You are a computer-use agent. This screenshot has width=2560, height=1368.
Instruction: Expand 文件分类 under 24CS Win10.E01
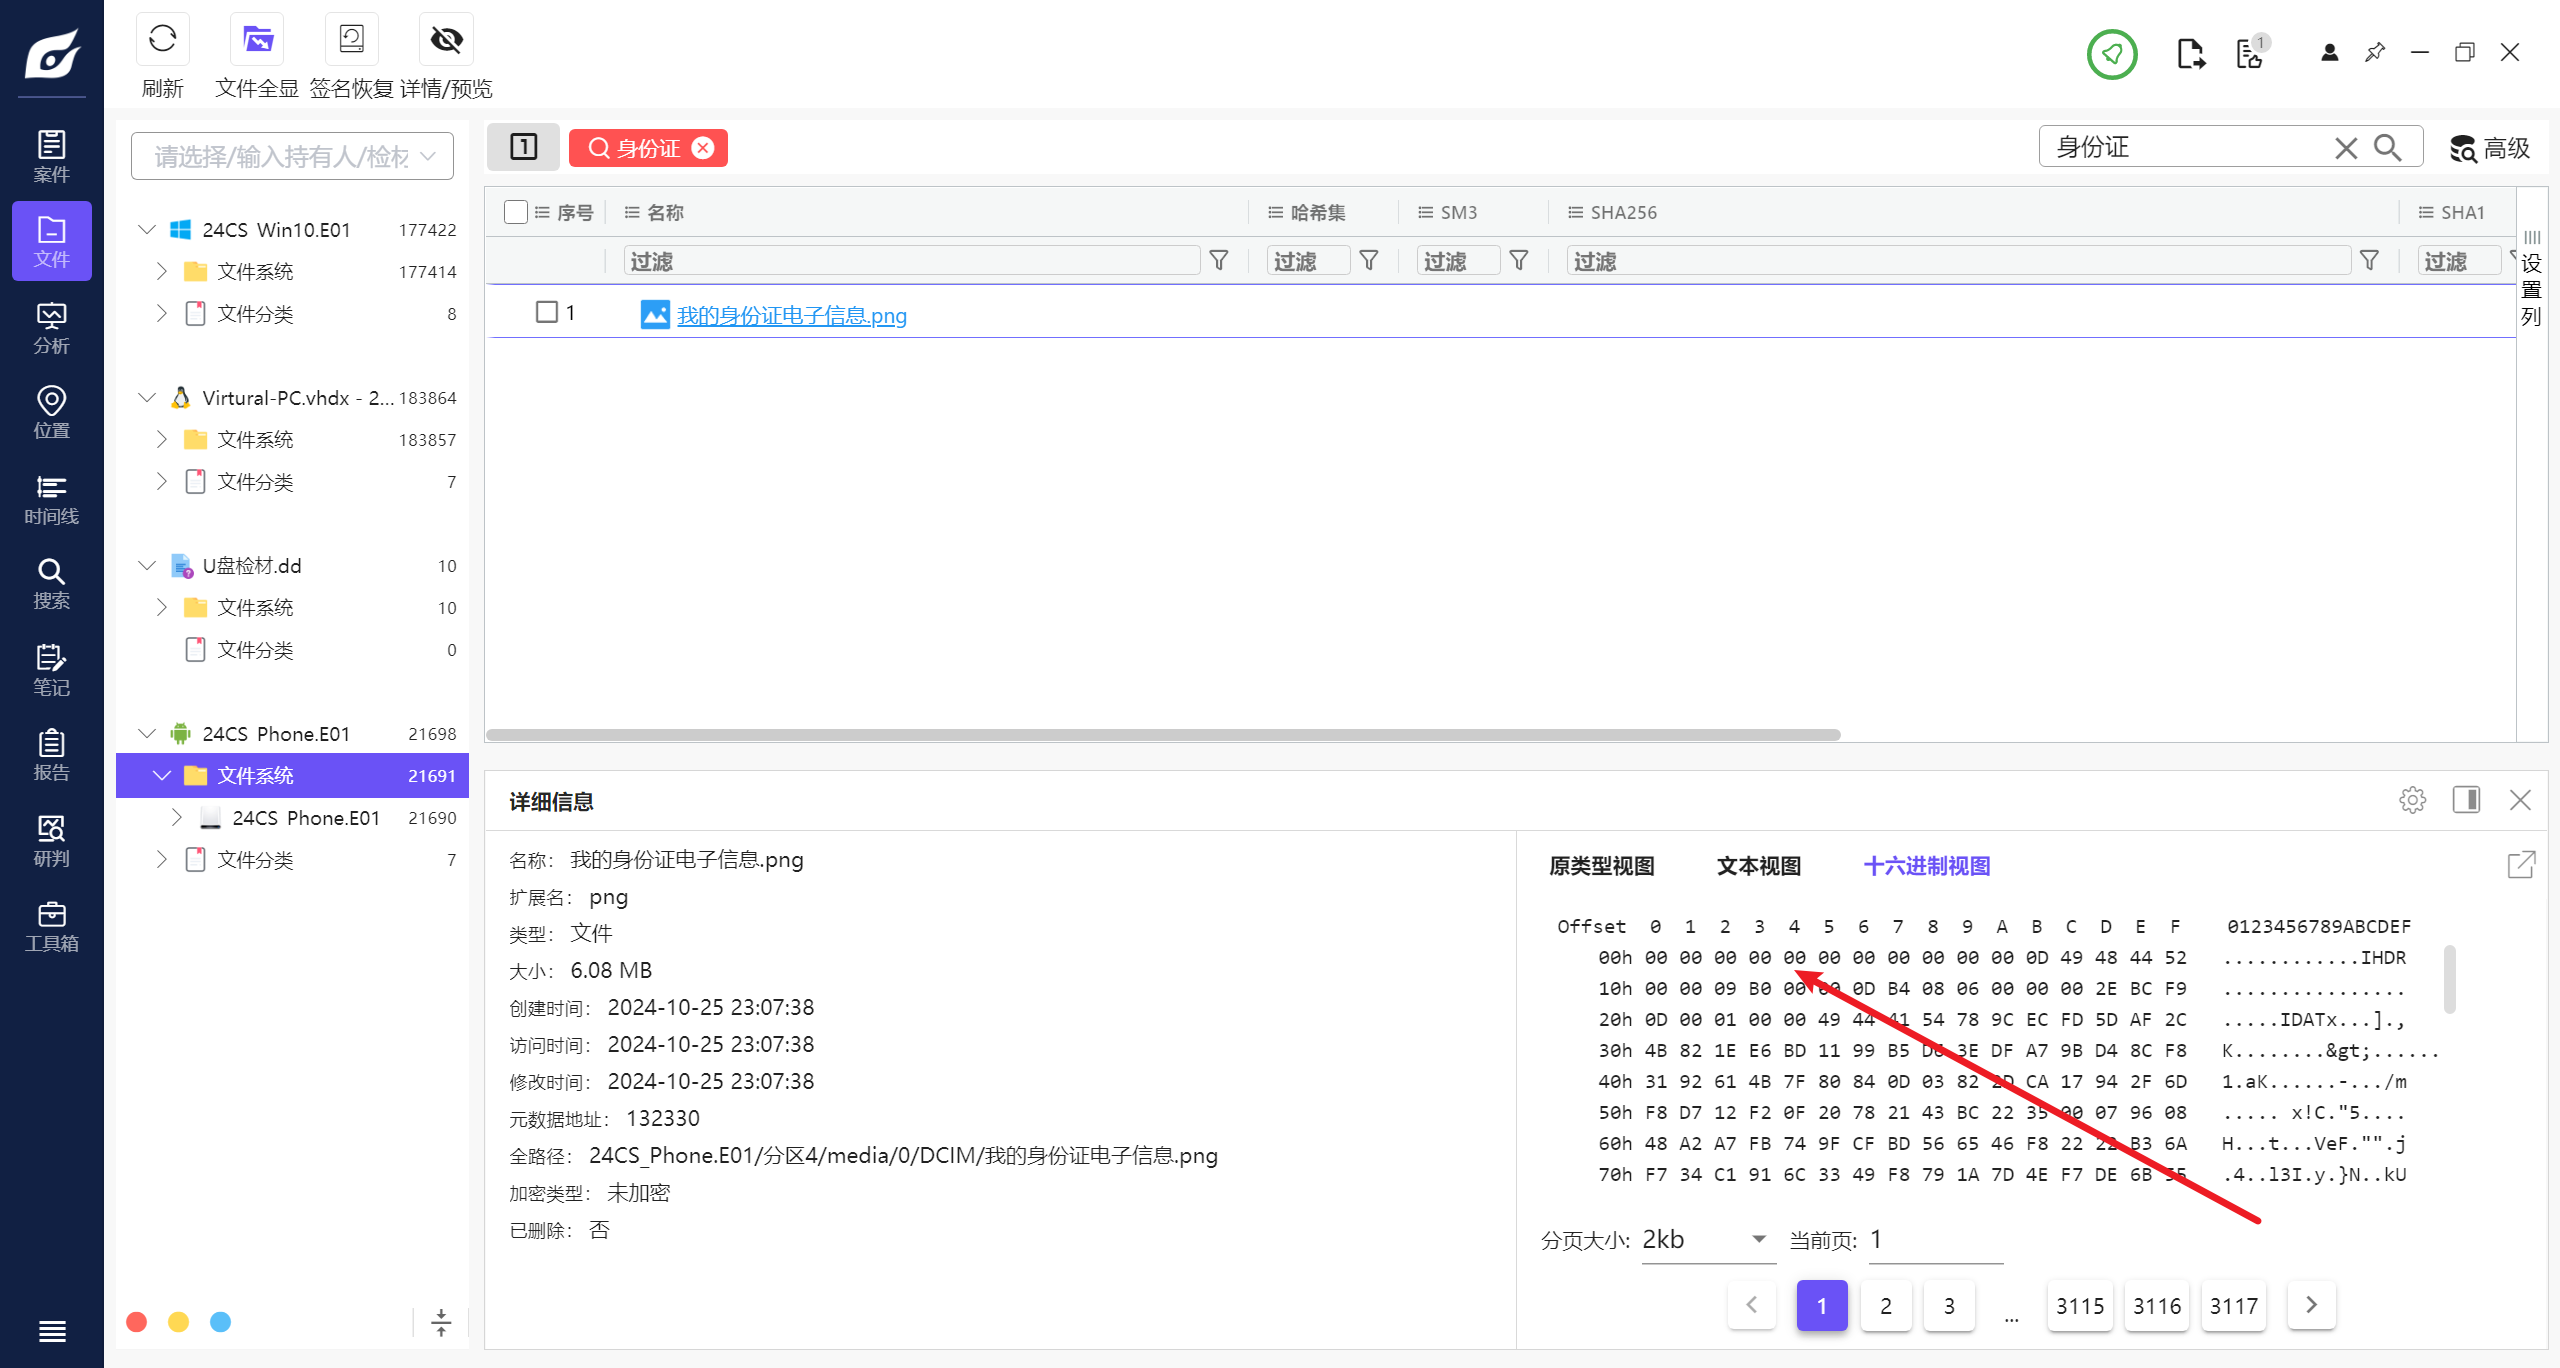pyautogui.click(x=162, y=314)
